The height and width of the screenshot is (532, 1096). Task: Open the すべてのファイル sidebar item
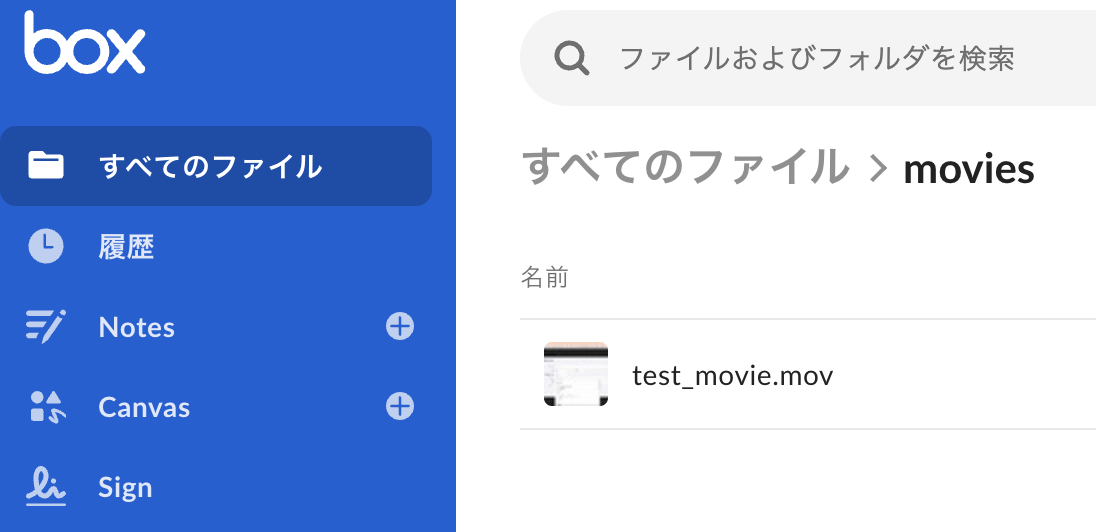(x=216, y=166)
